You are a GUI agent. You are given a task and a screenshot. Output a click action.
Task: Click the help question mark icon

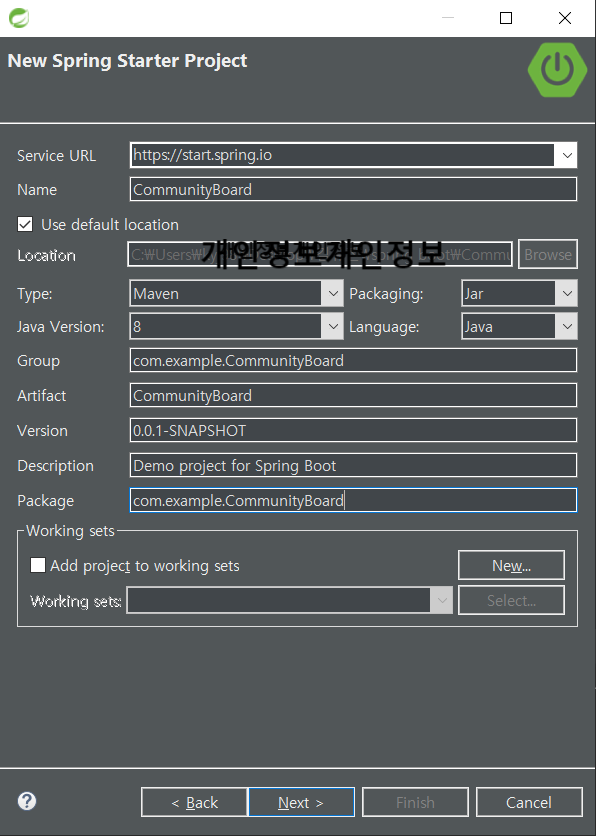click(x=27, y=801)
